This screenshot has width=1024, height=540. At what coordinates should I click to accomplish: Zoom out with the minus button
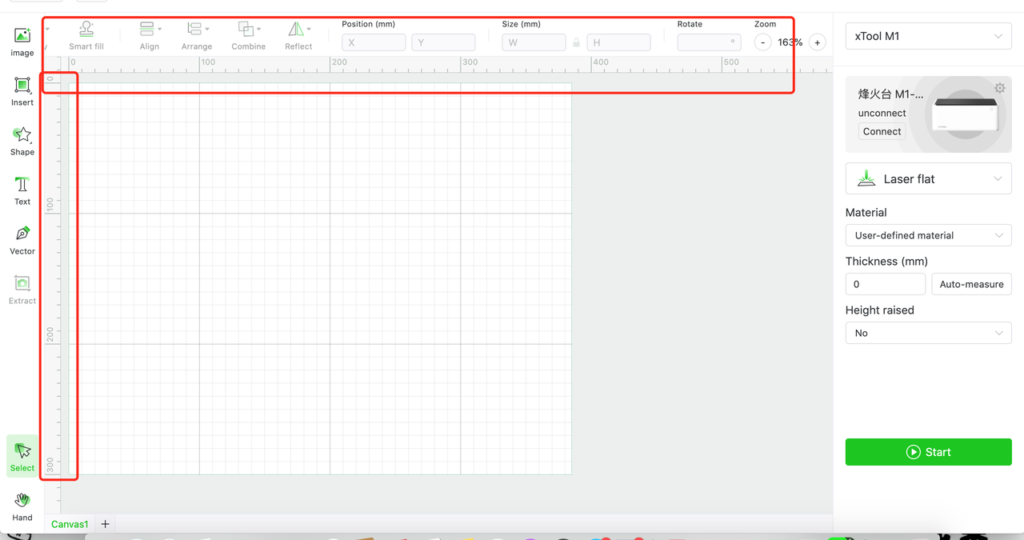762,42
